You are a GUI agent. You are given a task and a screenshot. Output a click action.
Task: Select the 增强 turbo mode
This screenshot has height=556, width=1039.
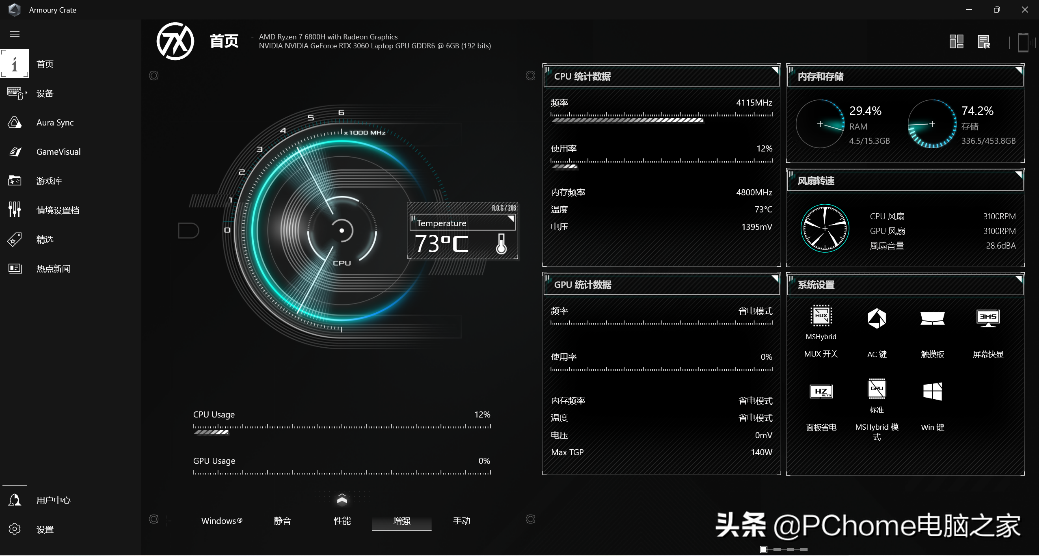(x=402, y=522)
